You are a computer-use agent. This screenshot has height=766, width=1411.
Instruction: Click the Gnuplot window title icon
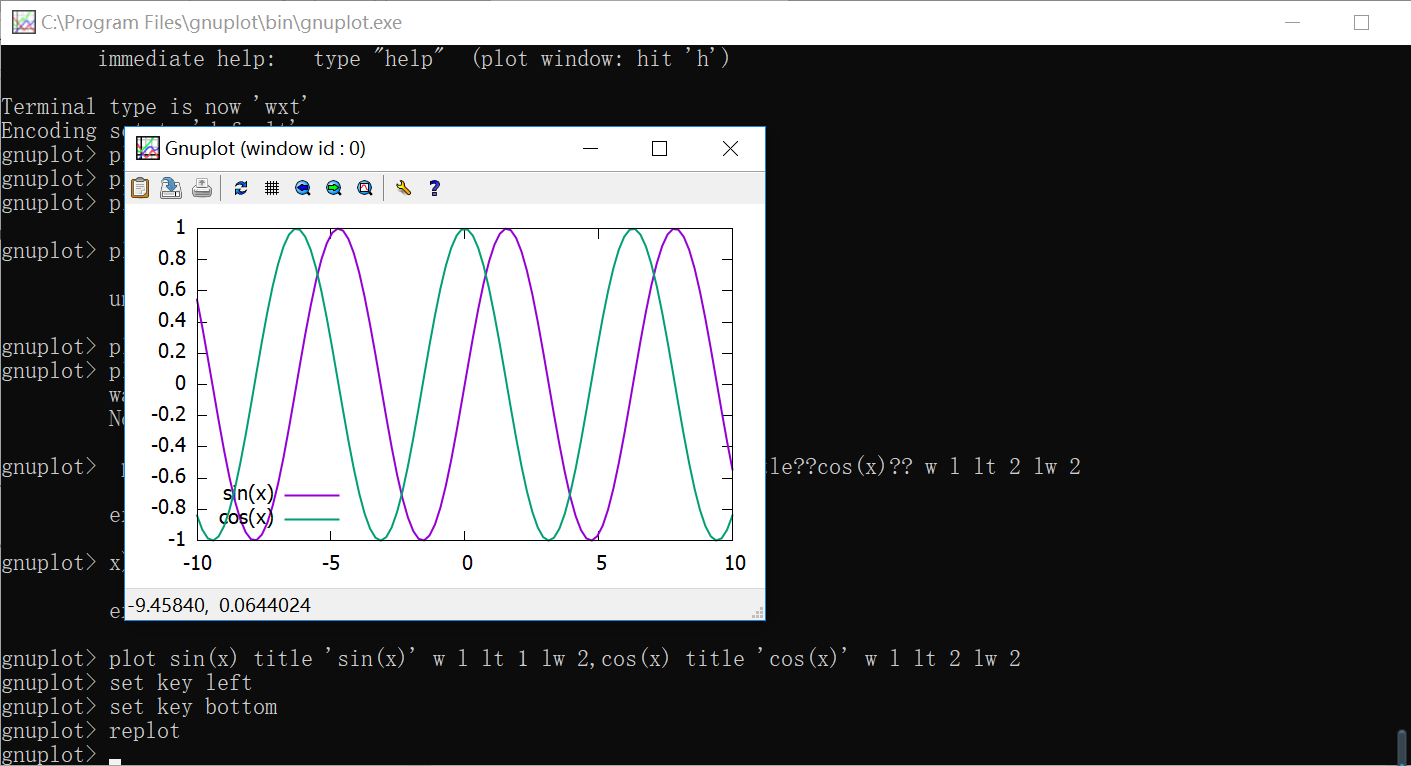(x=148, y=148)
